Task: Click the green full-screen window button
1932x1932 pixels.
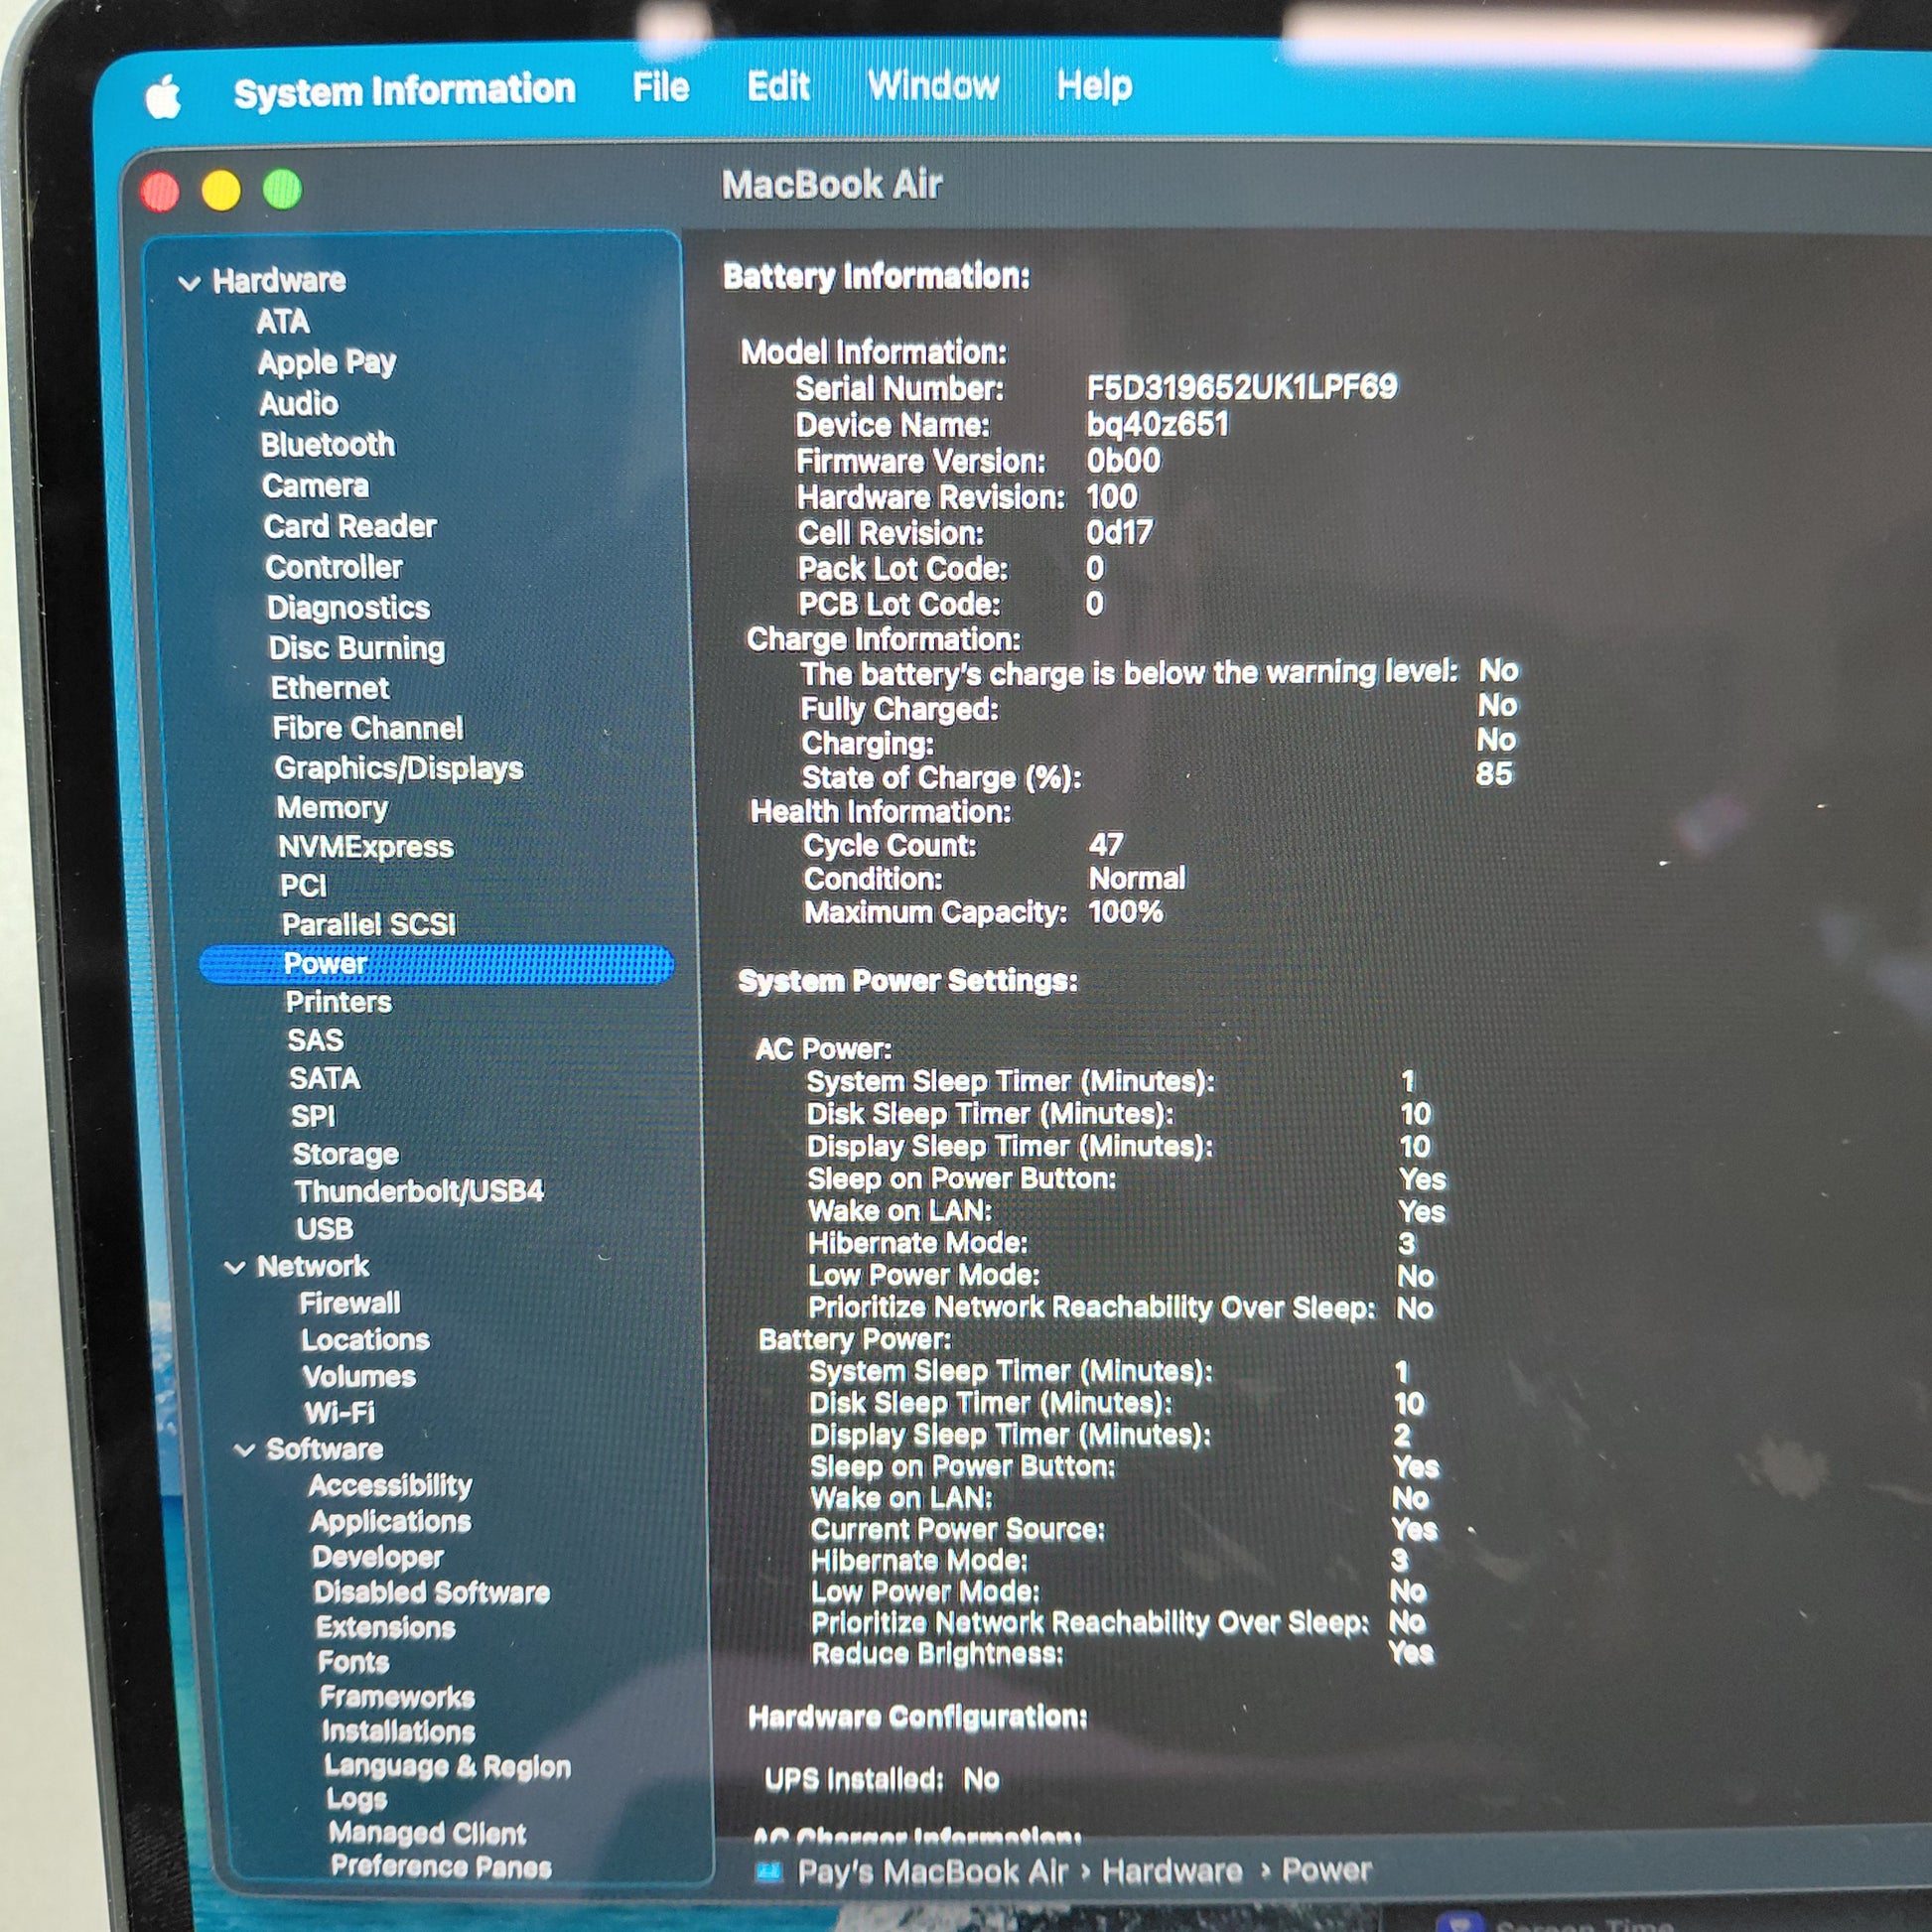Action: 282,189
